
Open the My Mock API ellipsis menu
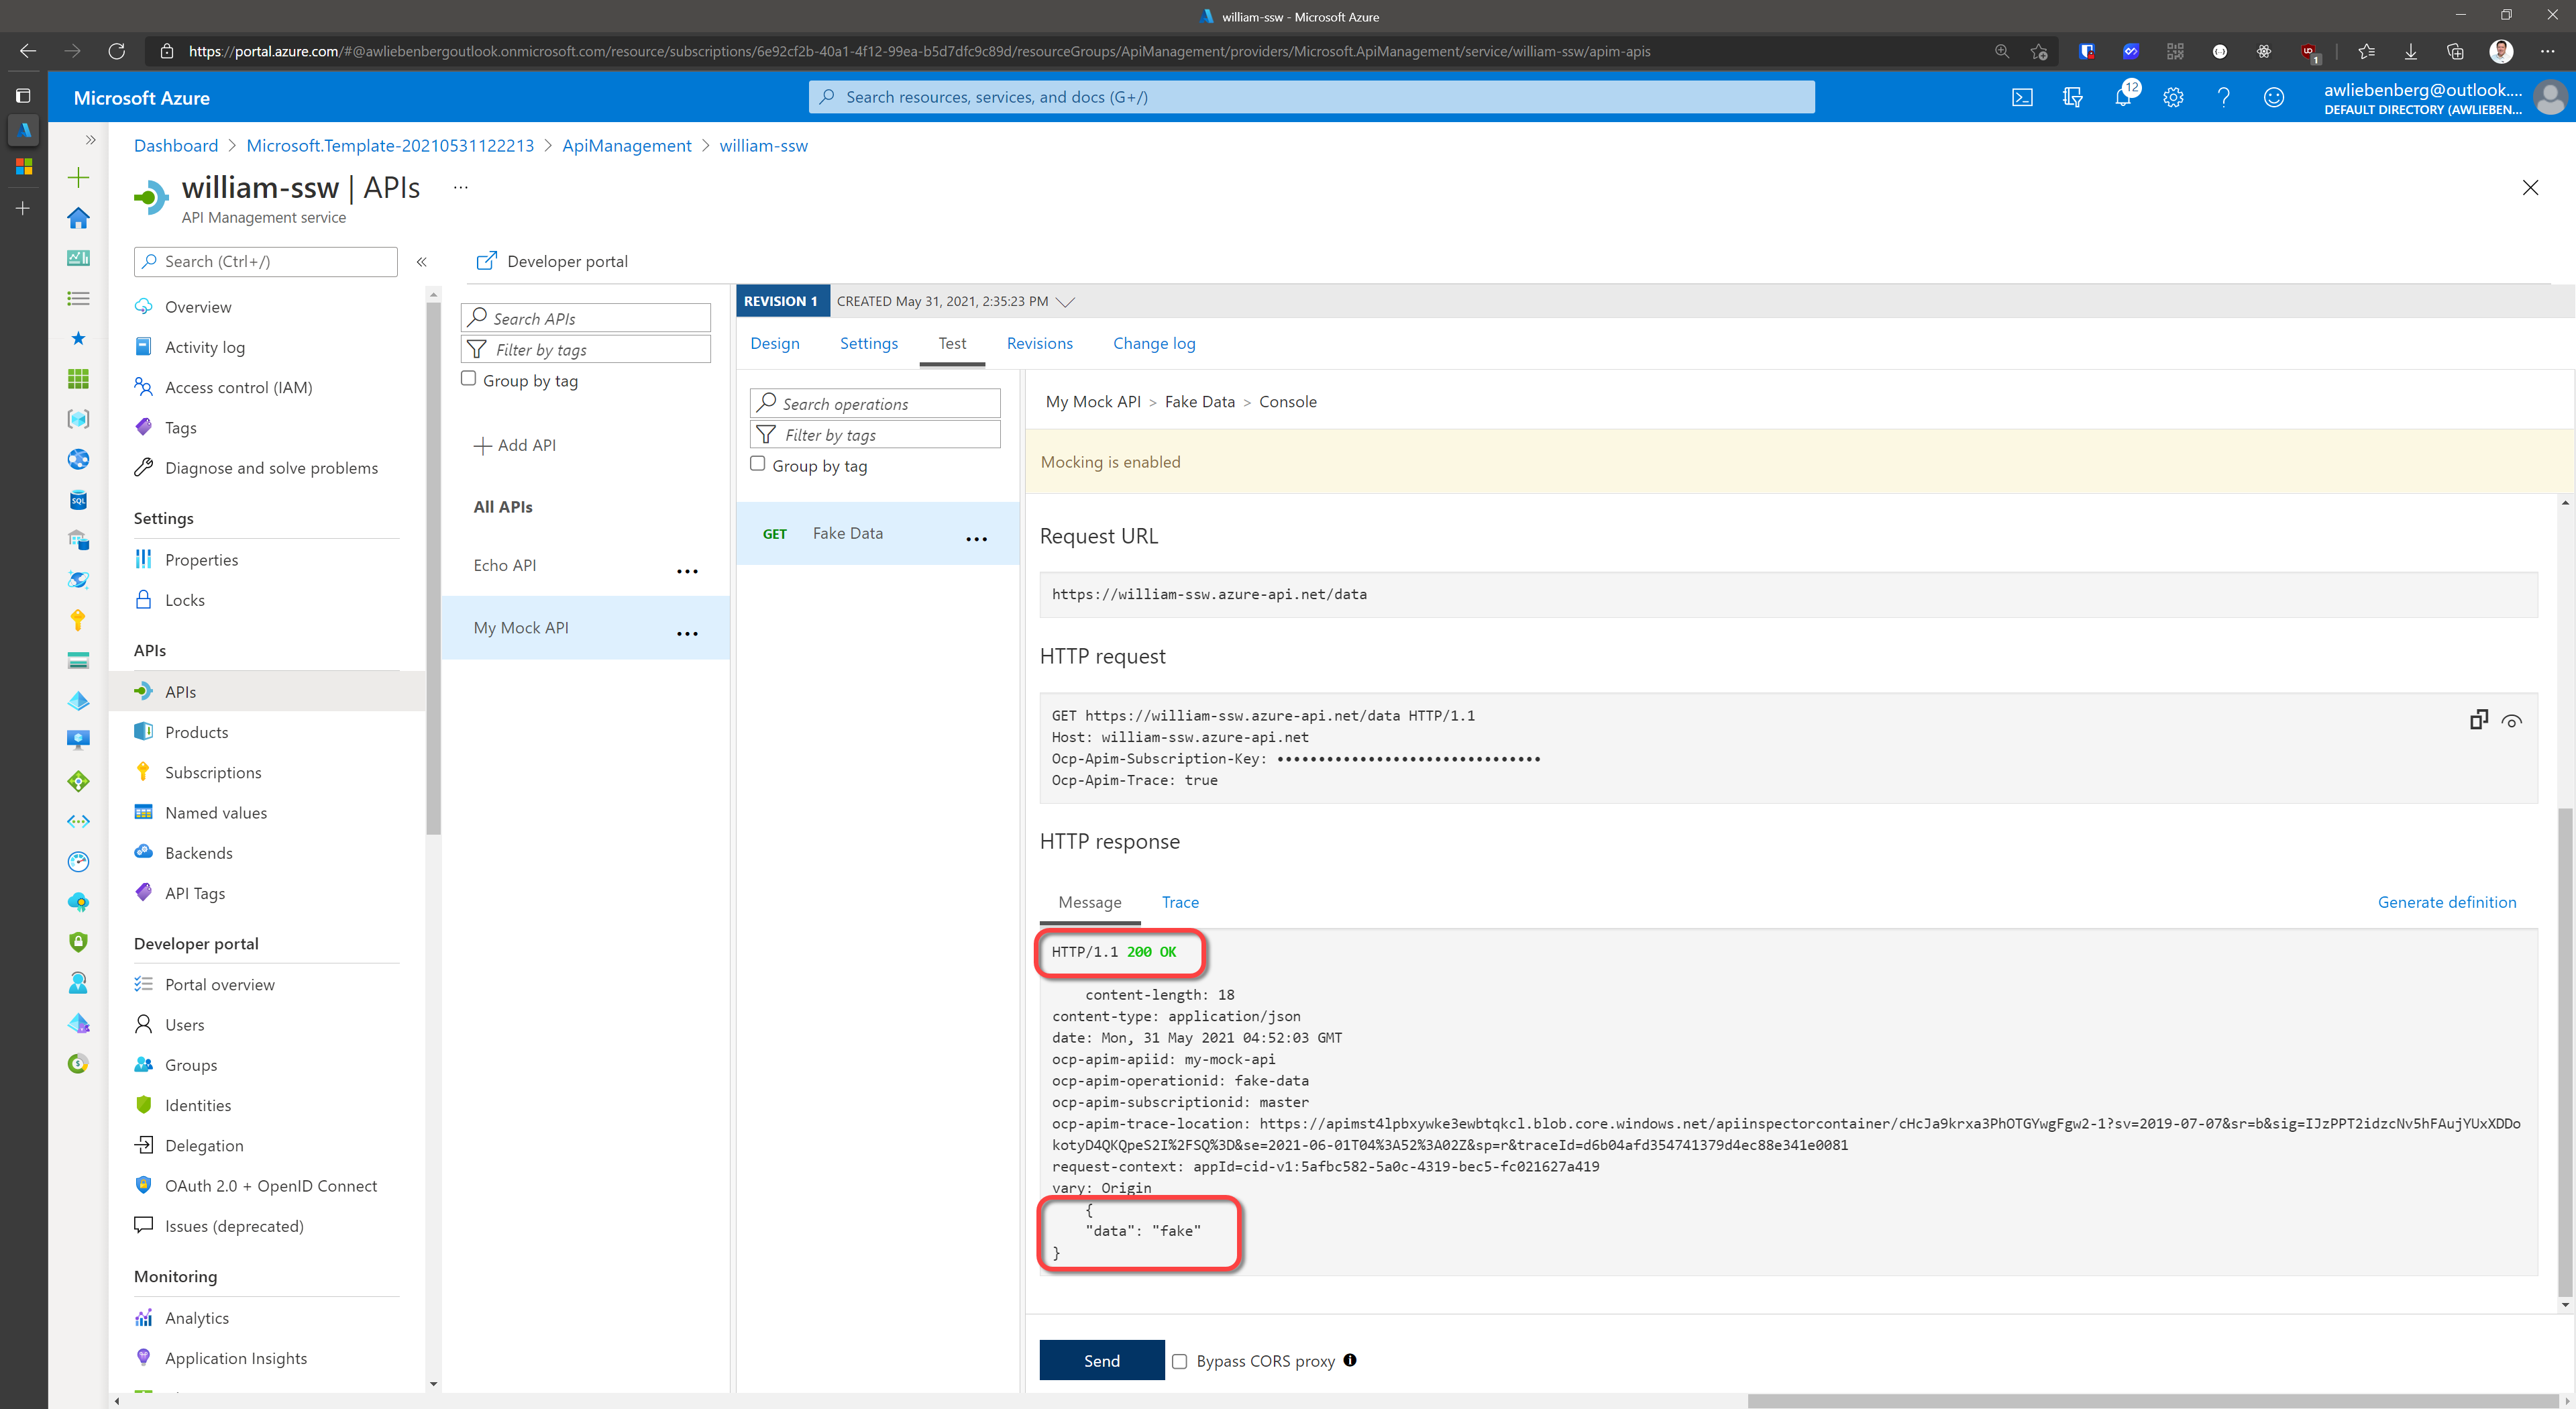coord(687,633)
